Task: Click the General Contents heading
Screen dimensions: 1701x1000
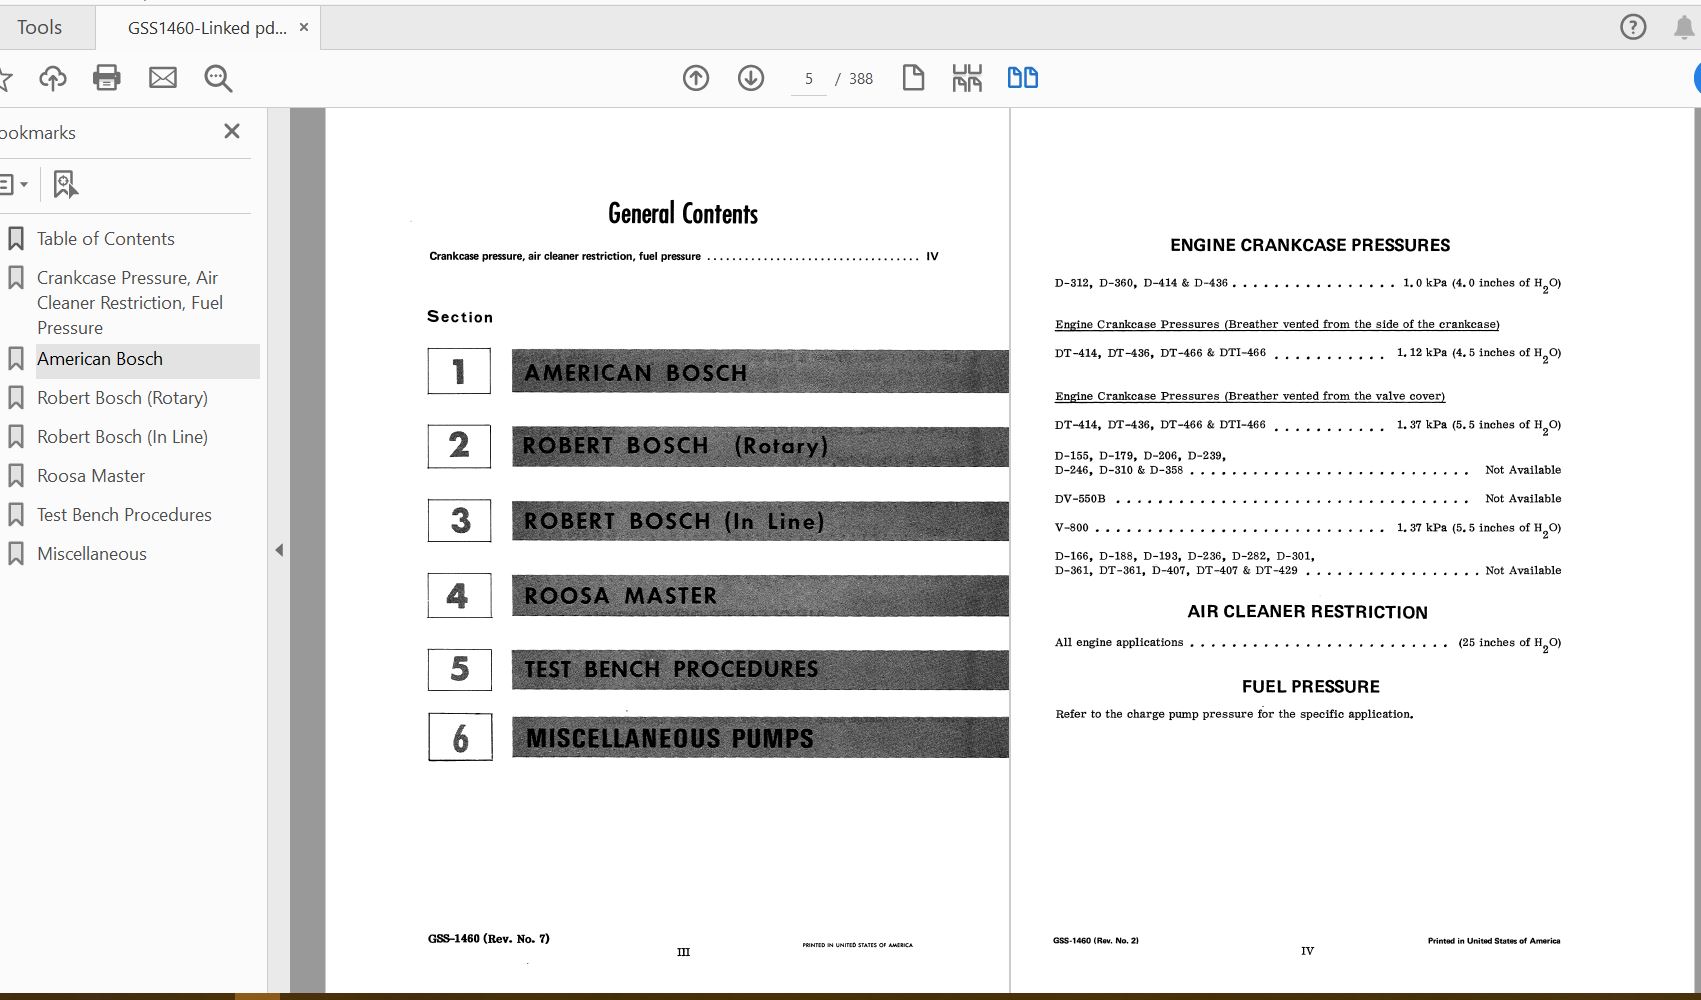Action: [x=683, y=213]
